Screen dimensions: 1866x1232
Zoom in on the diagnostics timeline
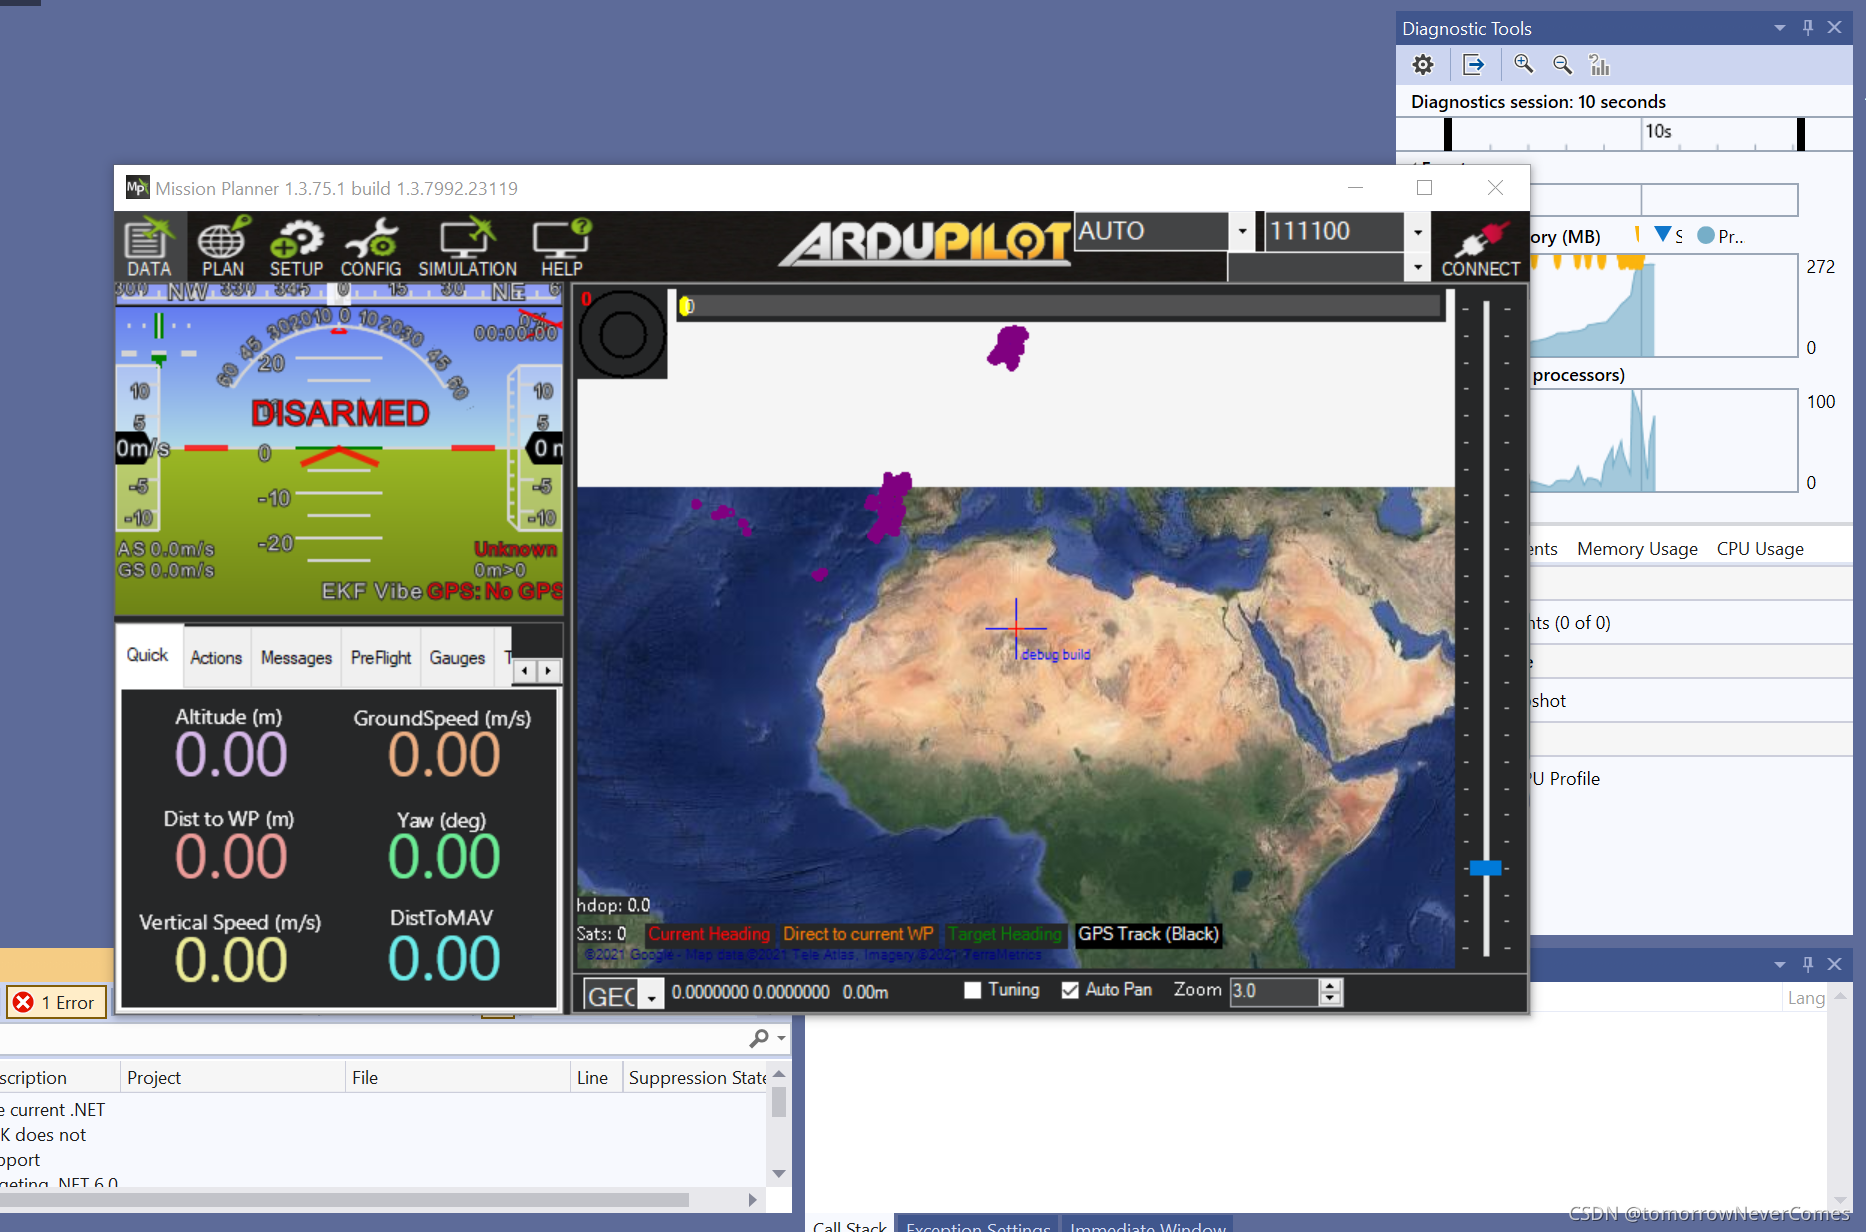pyautogui.click(x=1523, y=64)
